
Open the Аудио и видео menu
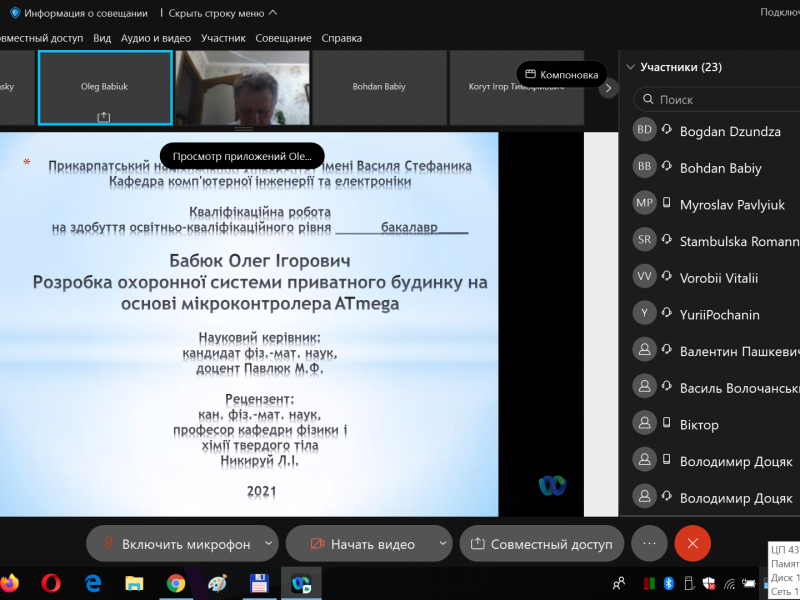point(155,38)
